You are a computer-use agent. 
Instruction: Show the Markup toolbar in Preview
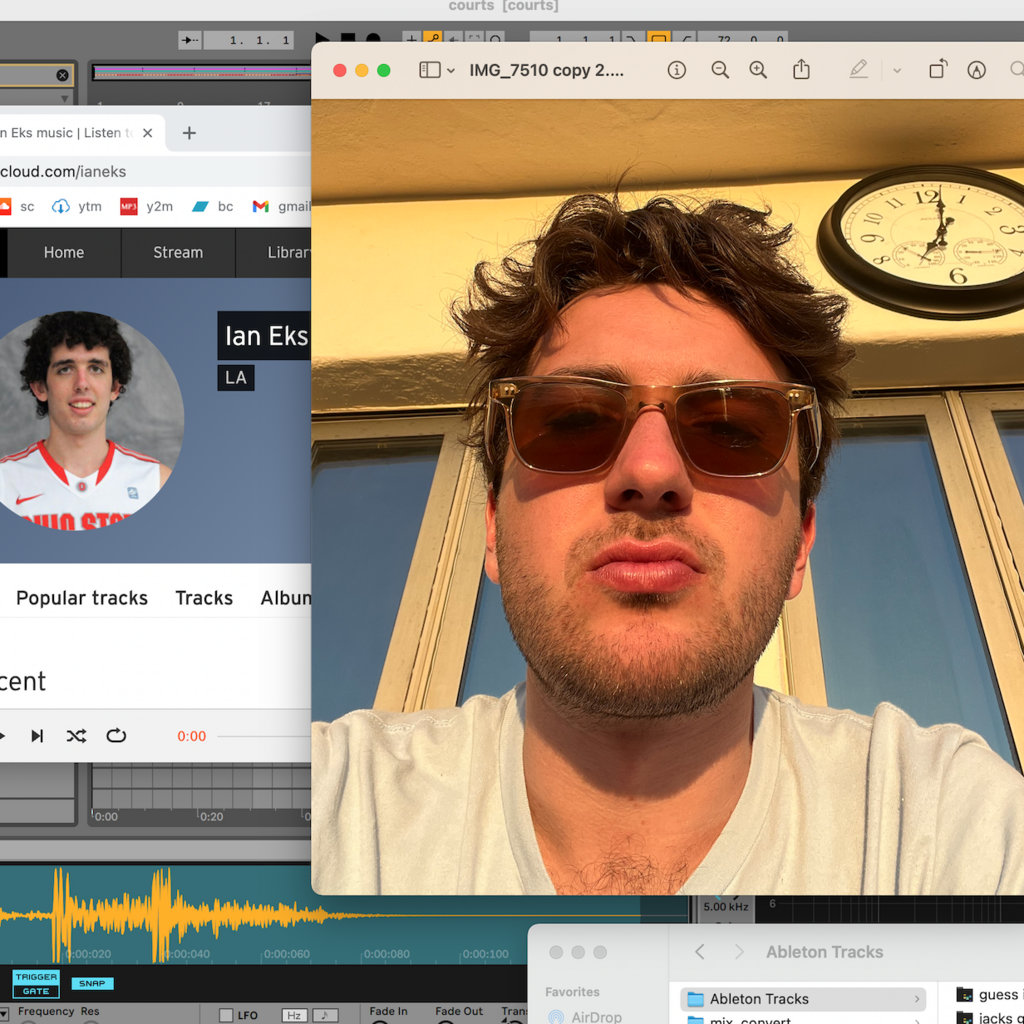click(x=976, y=70)
